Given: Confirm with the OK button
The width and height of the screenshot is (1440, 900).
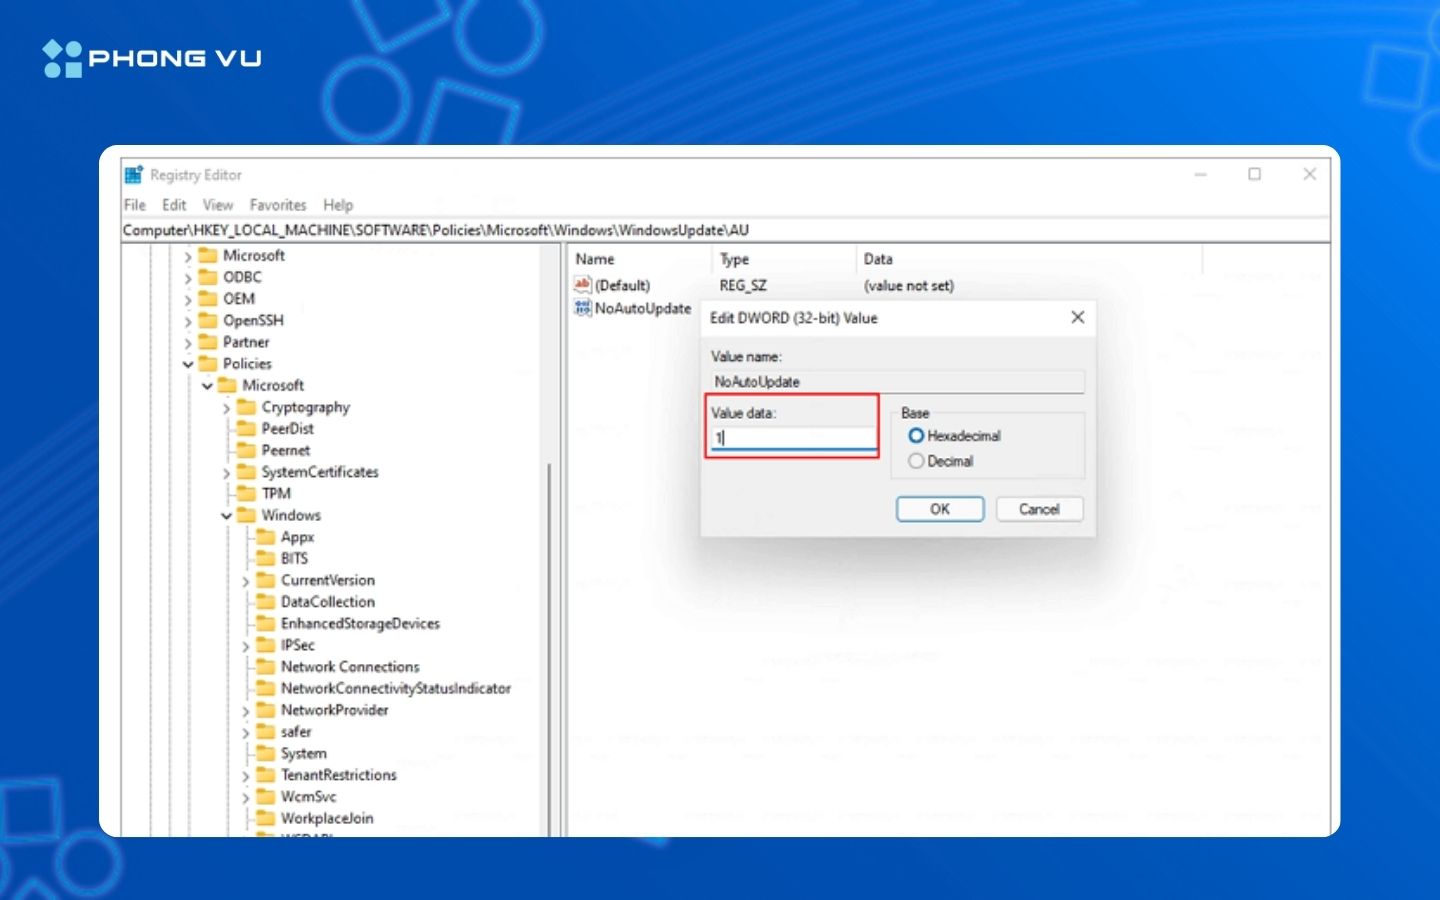Looking at the screenshot, I should click(x=939, y=509).
